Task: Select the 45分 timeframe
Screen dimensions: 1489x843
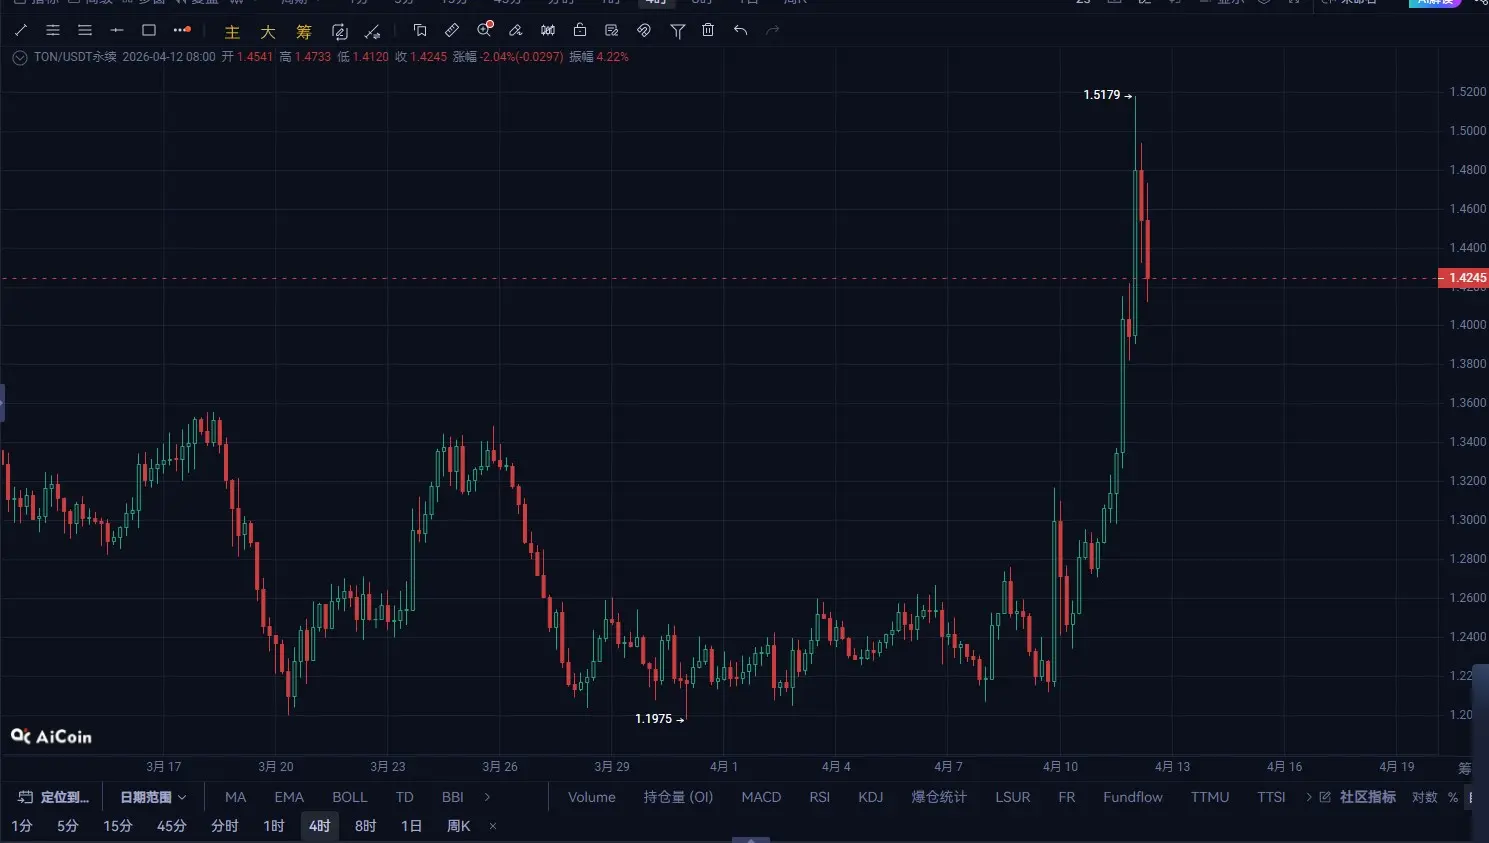Action: [172, 826]
